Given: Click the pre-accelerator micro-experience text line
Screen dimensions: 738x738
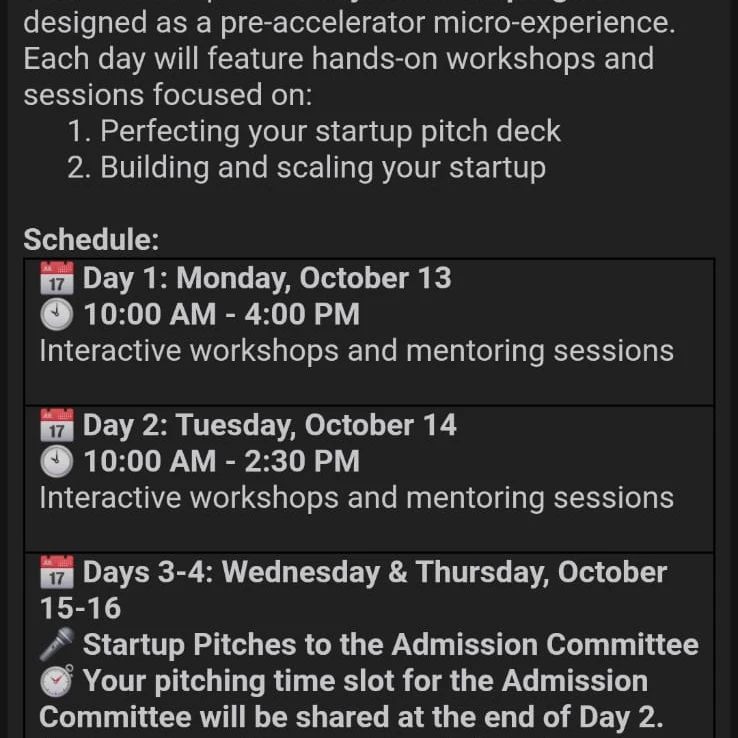Looking at the screenshot, I should [x=349, y=22].
